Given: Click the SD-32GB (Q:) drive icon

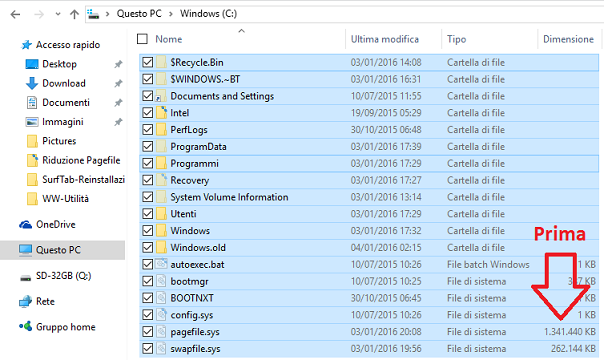Looking at the screenshot, I should [x=25, y=277].
